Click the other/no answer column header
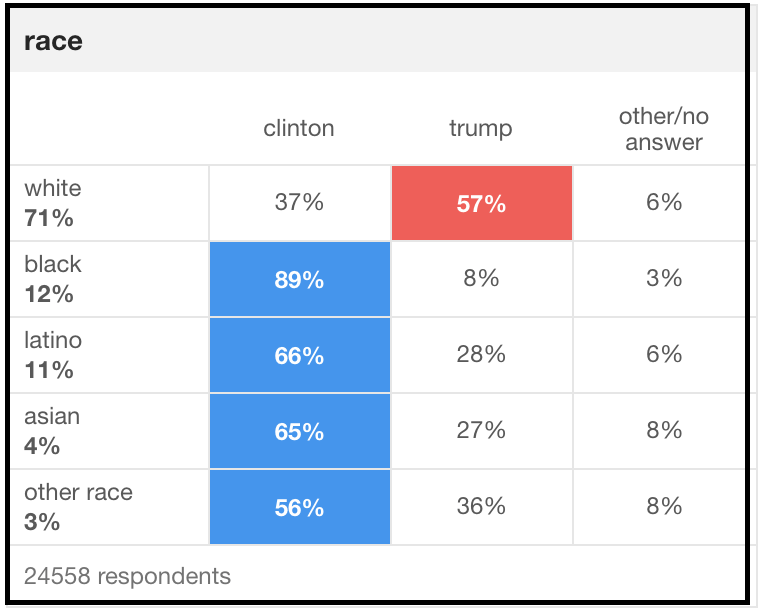 pyautogui.click(x=663, y=129)
